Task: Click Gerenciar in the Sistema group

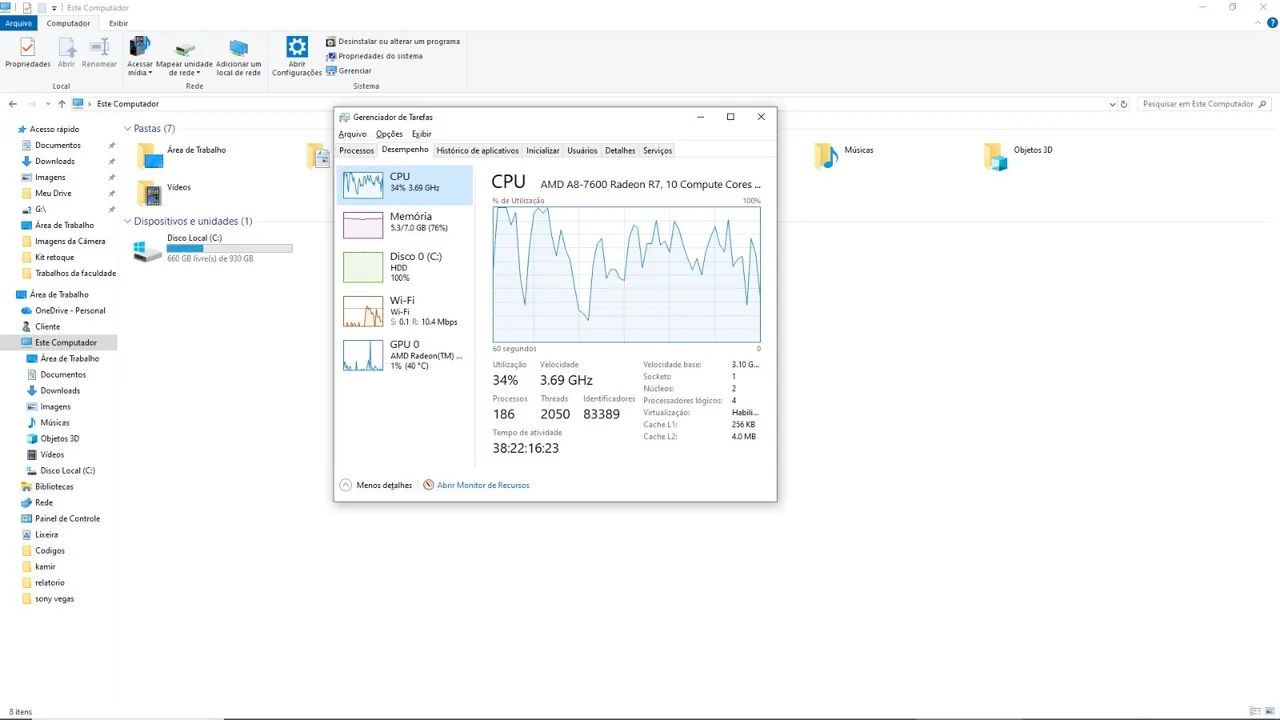Action: [349, 71]
